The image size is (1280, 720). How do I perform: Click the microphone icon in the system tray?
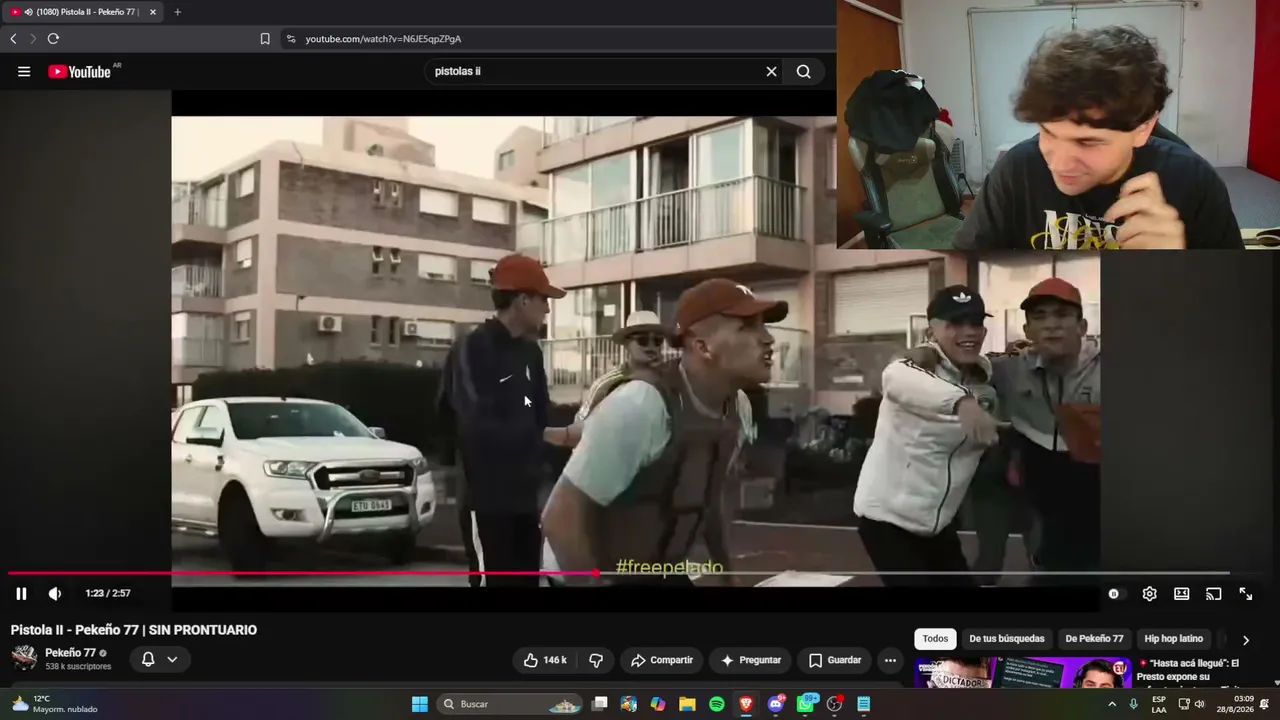(1133, 704)
